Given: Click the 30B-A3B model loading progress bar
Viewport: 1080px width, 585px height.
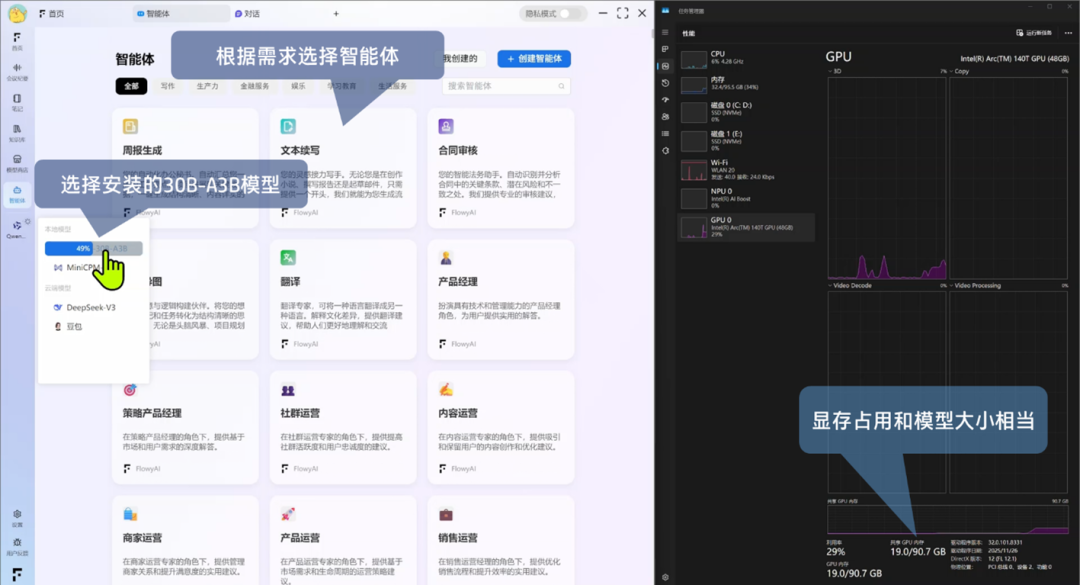Looking at the screenshot, I should coord(94,248).
